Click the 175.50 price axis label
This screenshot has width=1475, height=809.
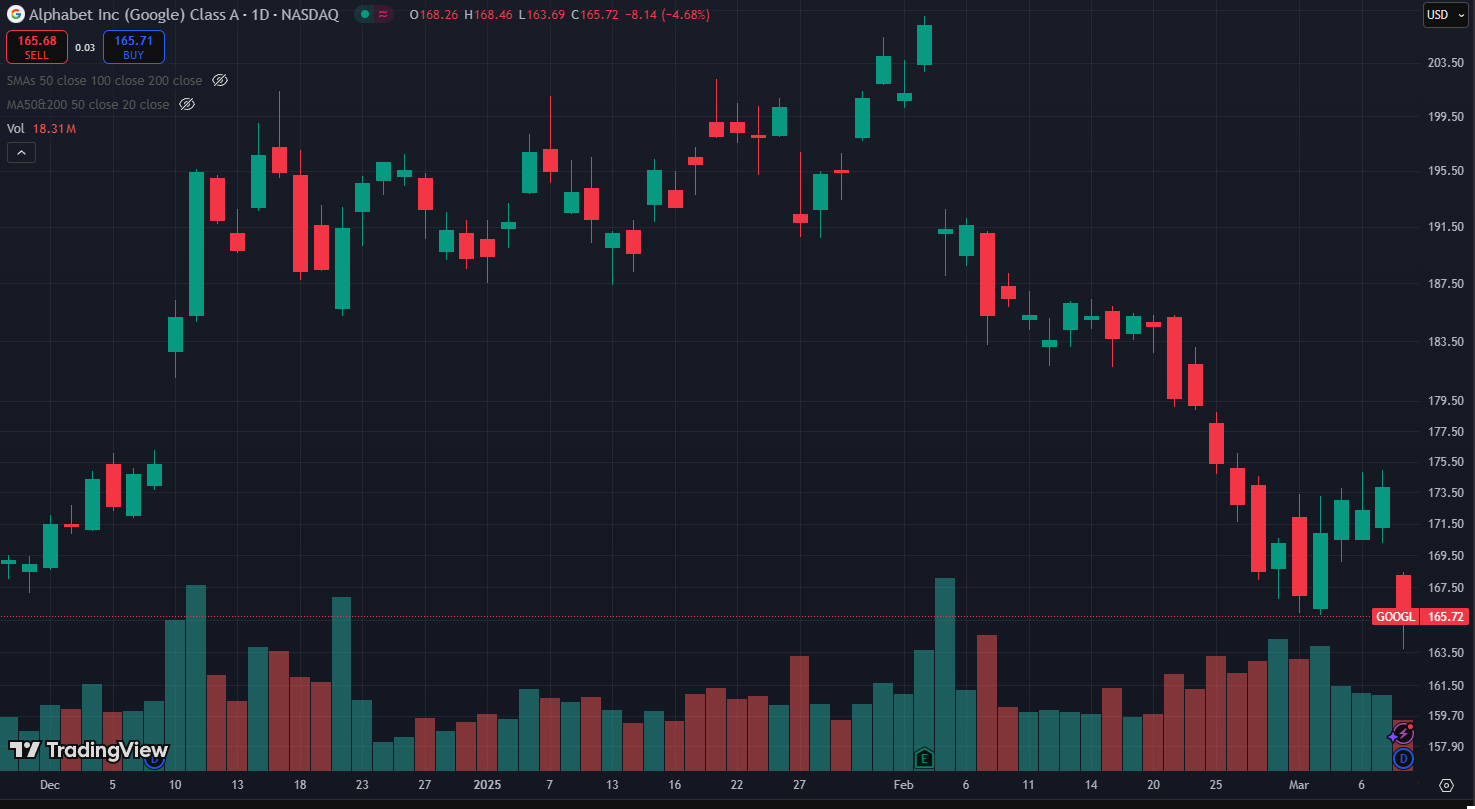point(1445,462)
